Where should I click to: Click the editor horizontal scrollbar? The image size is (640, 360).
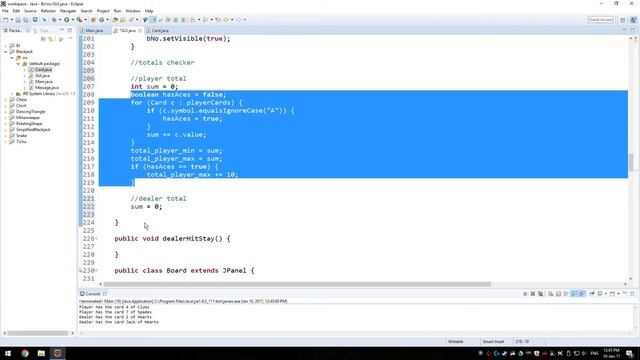click(297, 284)
